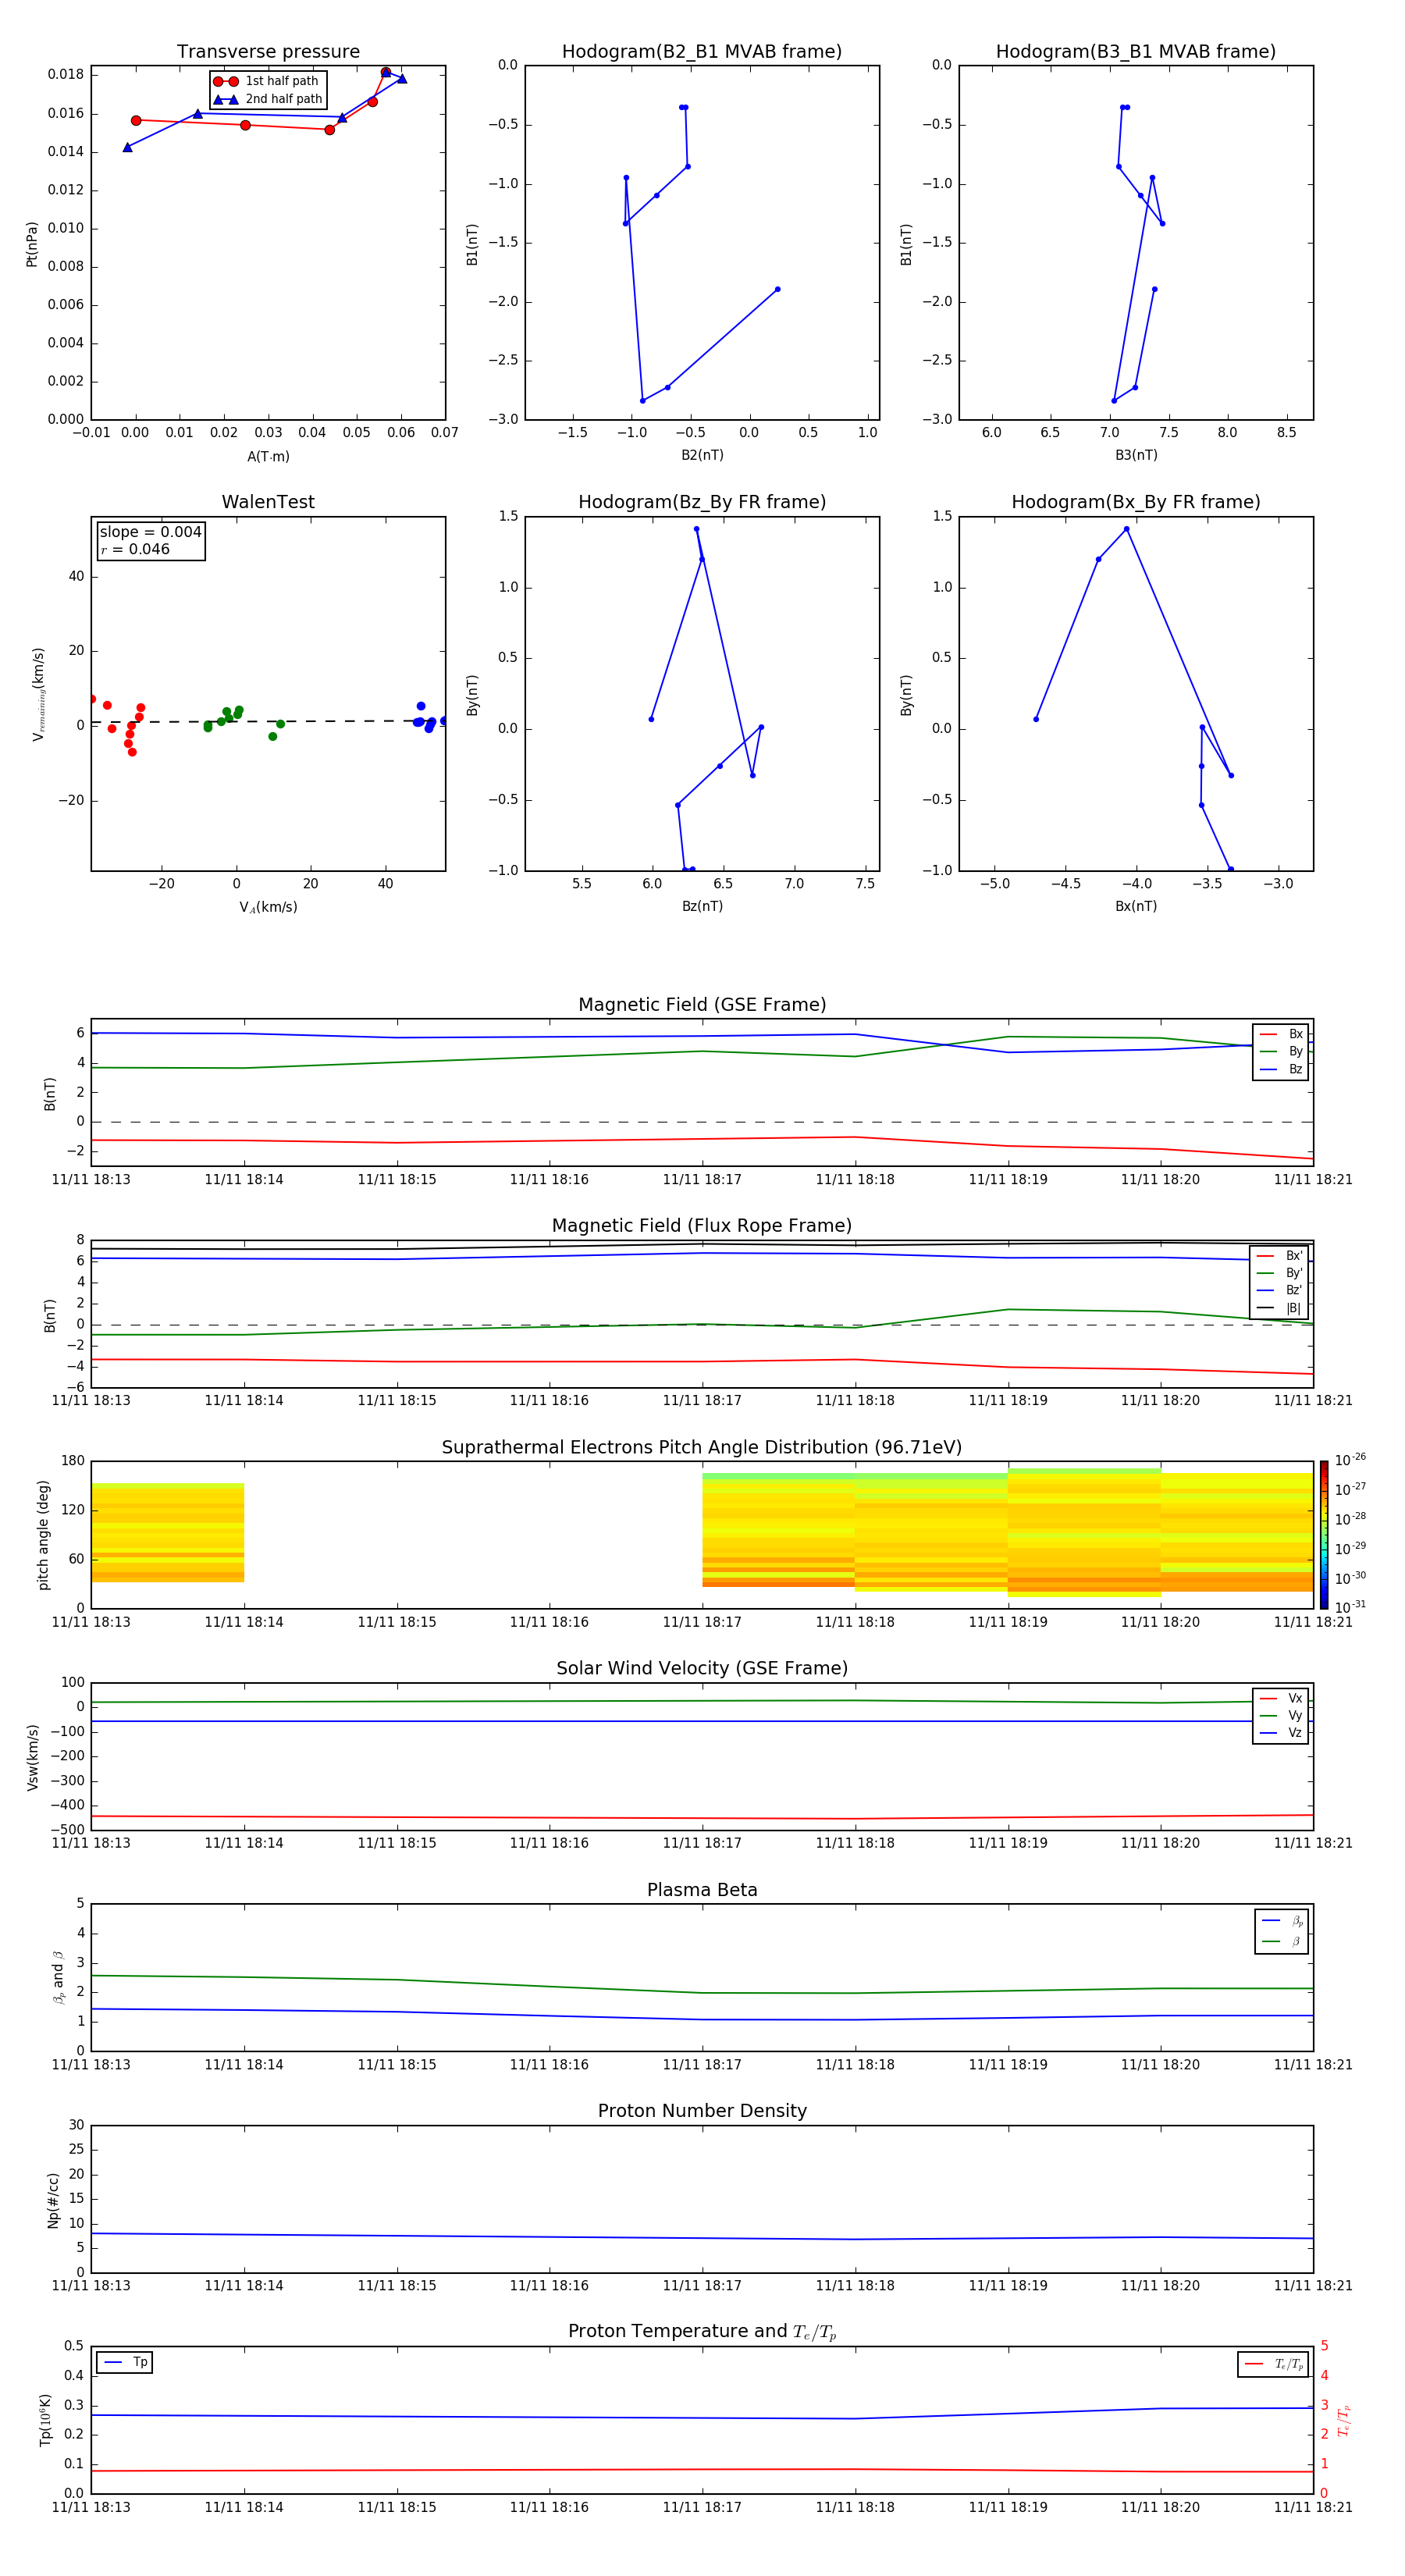Screen dimensions: 1405x2576
Task: Click the 'A(T·m)' x-axis label
Action: pyautogui.click(x=268, y=457)
